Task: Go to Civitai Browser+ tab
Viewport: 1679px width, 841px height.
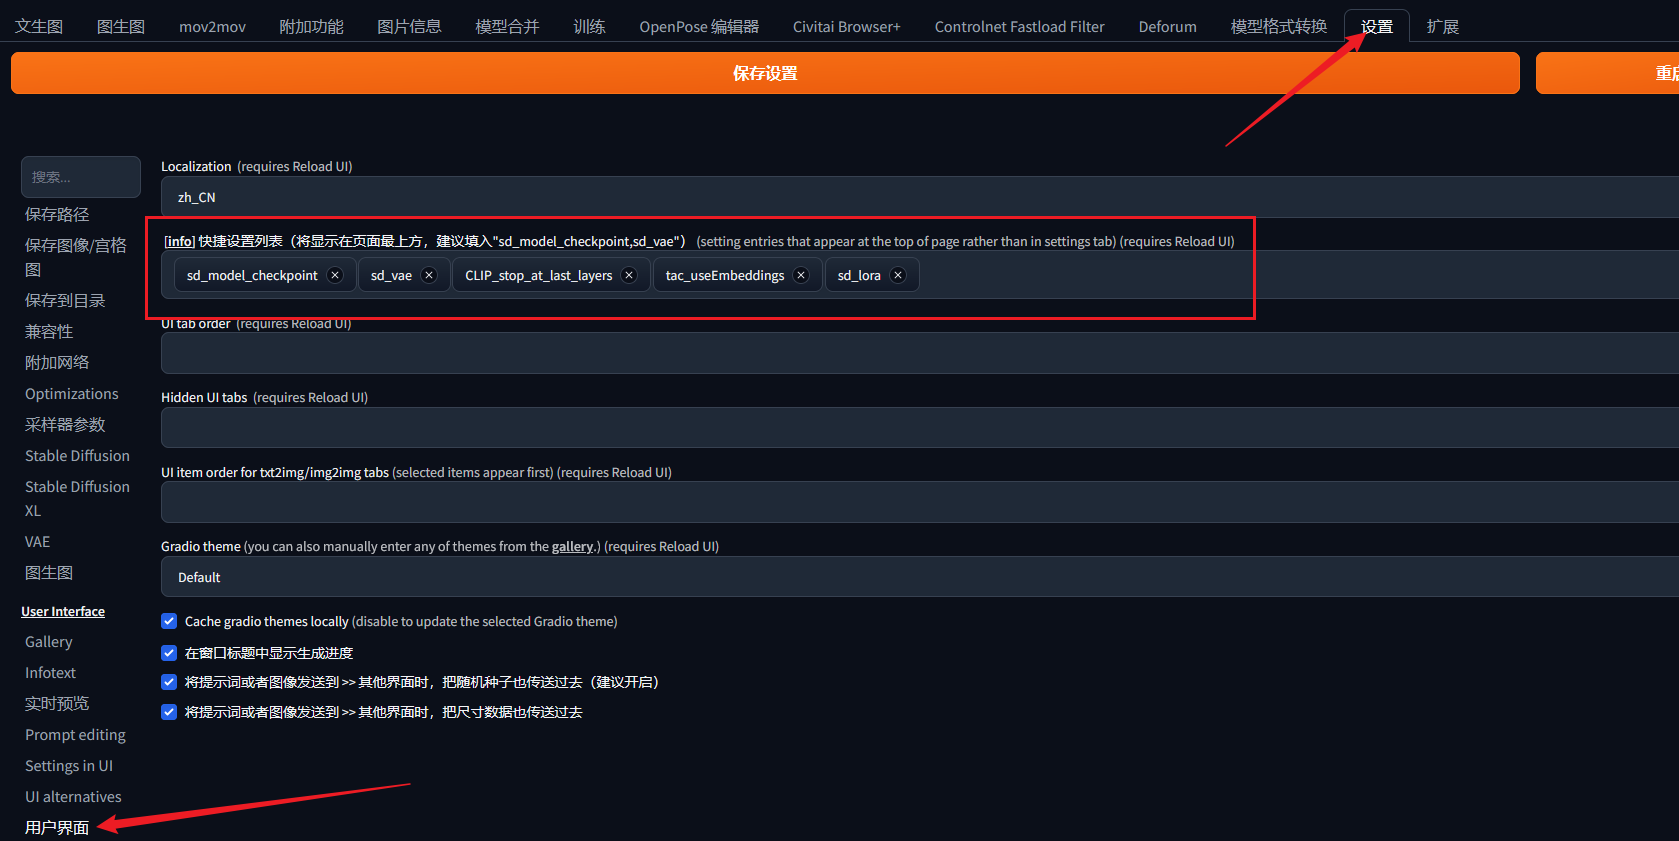Action: pyautogui.click(x=846, y=27)
